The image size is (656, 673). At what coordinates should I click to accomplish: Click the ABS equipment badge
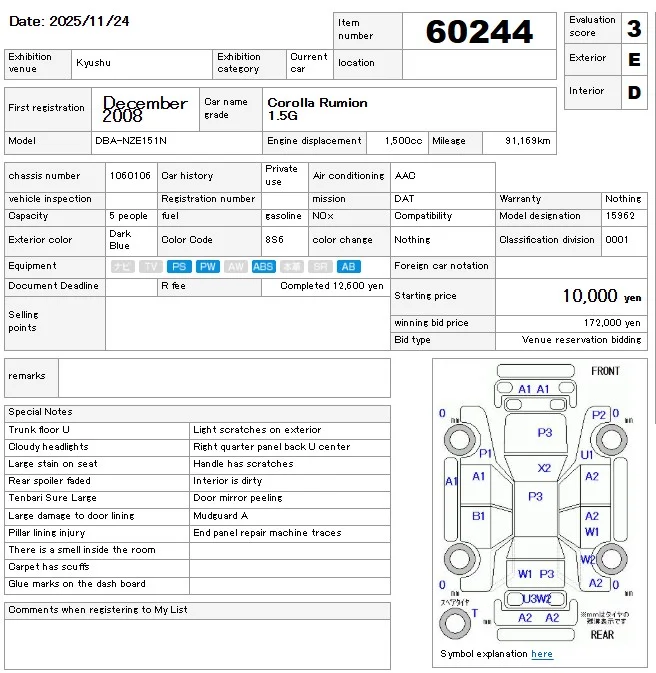tap(263, 267)
